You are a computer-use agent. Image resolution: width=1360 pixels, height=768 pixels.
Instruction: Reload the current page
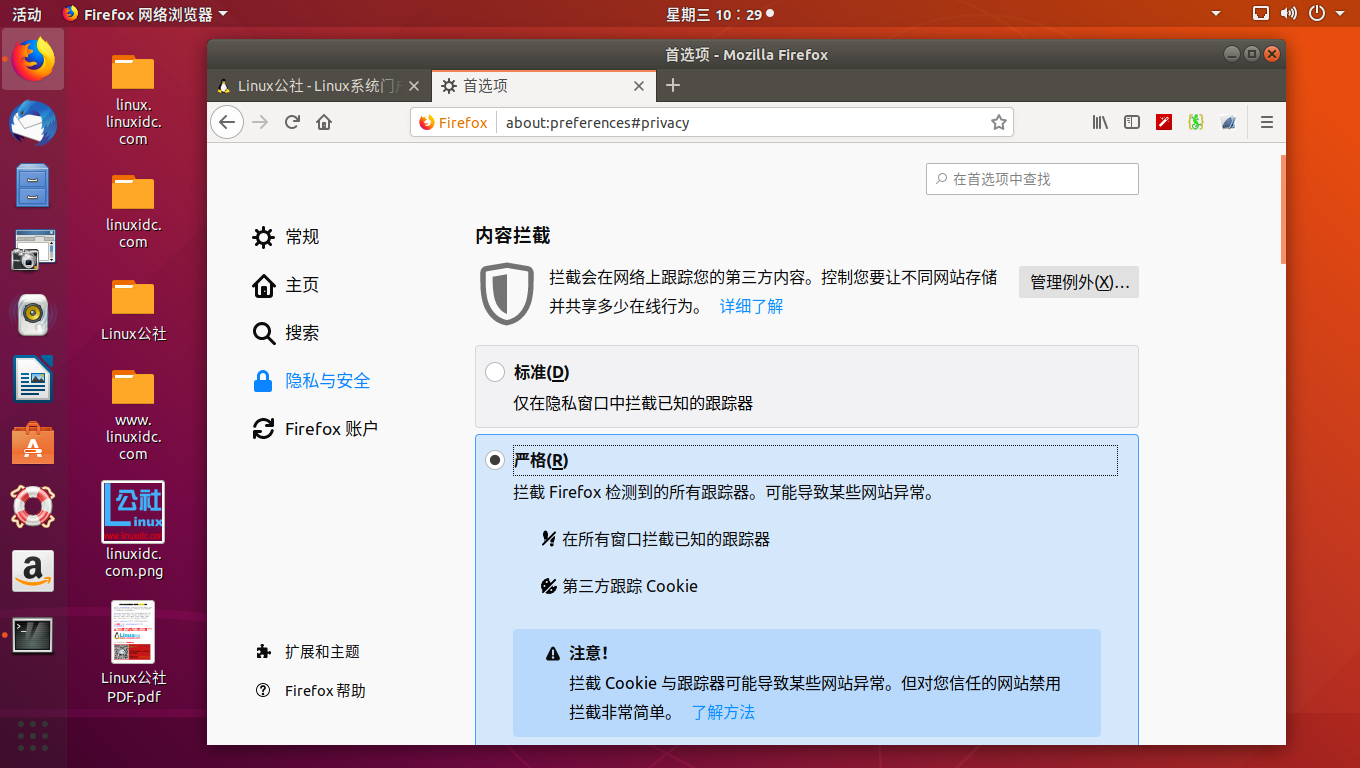[292, 122]
